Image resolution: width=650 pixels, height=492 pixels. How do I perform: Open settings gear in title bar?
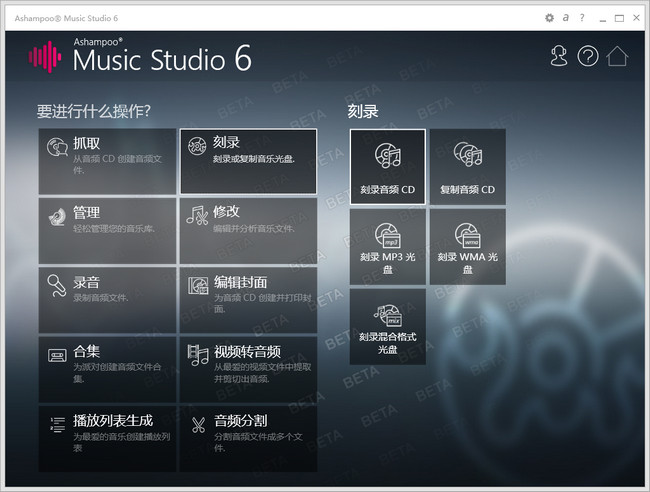(x=549, y=18)
